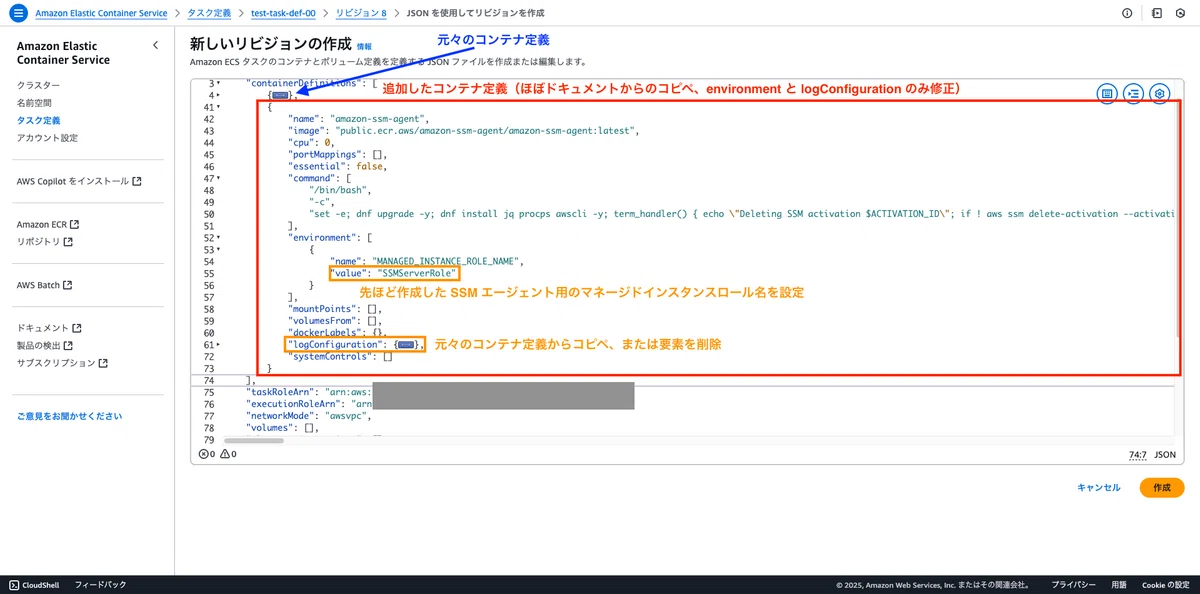Image resolution: width=1200 pixels, height=594 pixels.
Task: Click the orange 作成 button
Action: pos(1162,488)
